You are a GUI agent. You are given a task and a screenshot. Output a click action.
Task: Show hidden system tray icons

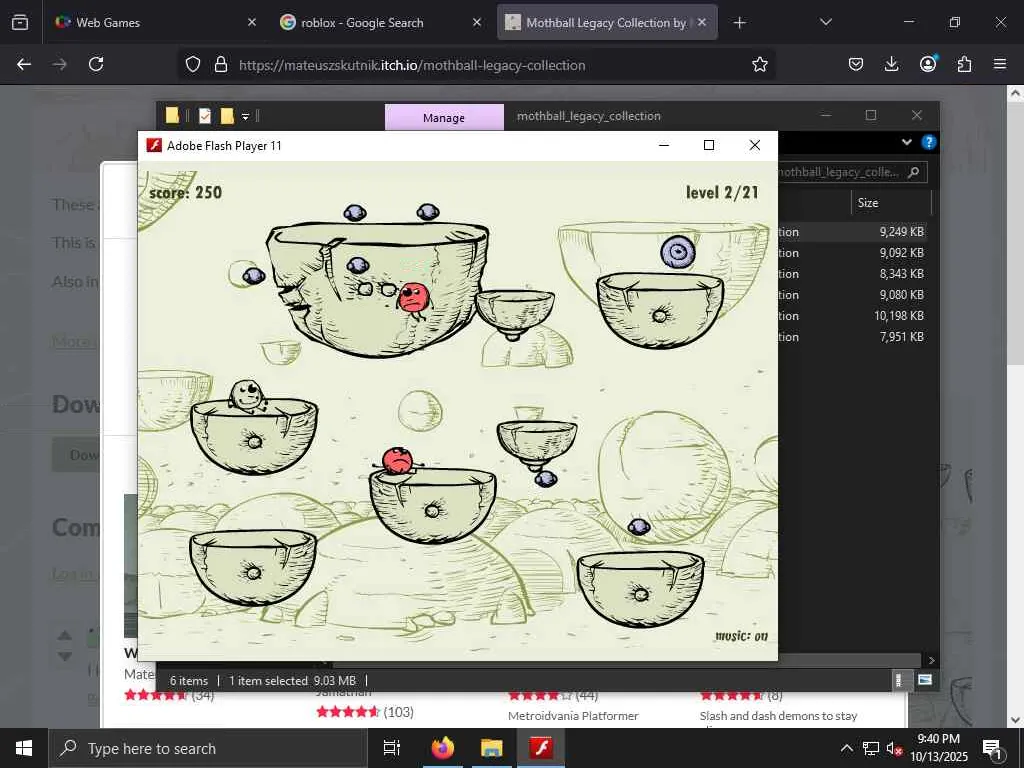pos(846,748)
